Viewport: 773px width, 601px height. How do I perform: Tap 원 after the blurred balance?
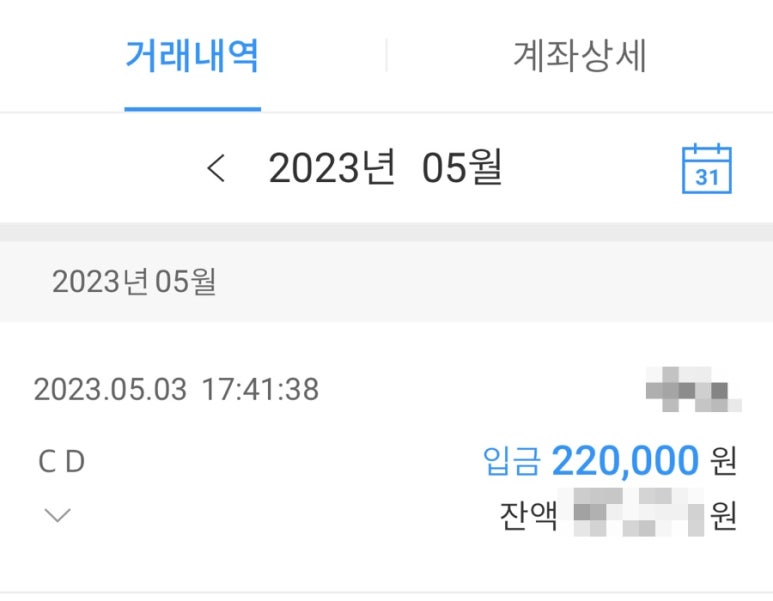[x=723, y=516]
